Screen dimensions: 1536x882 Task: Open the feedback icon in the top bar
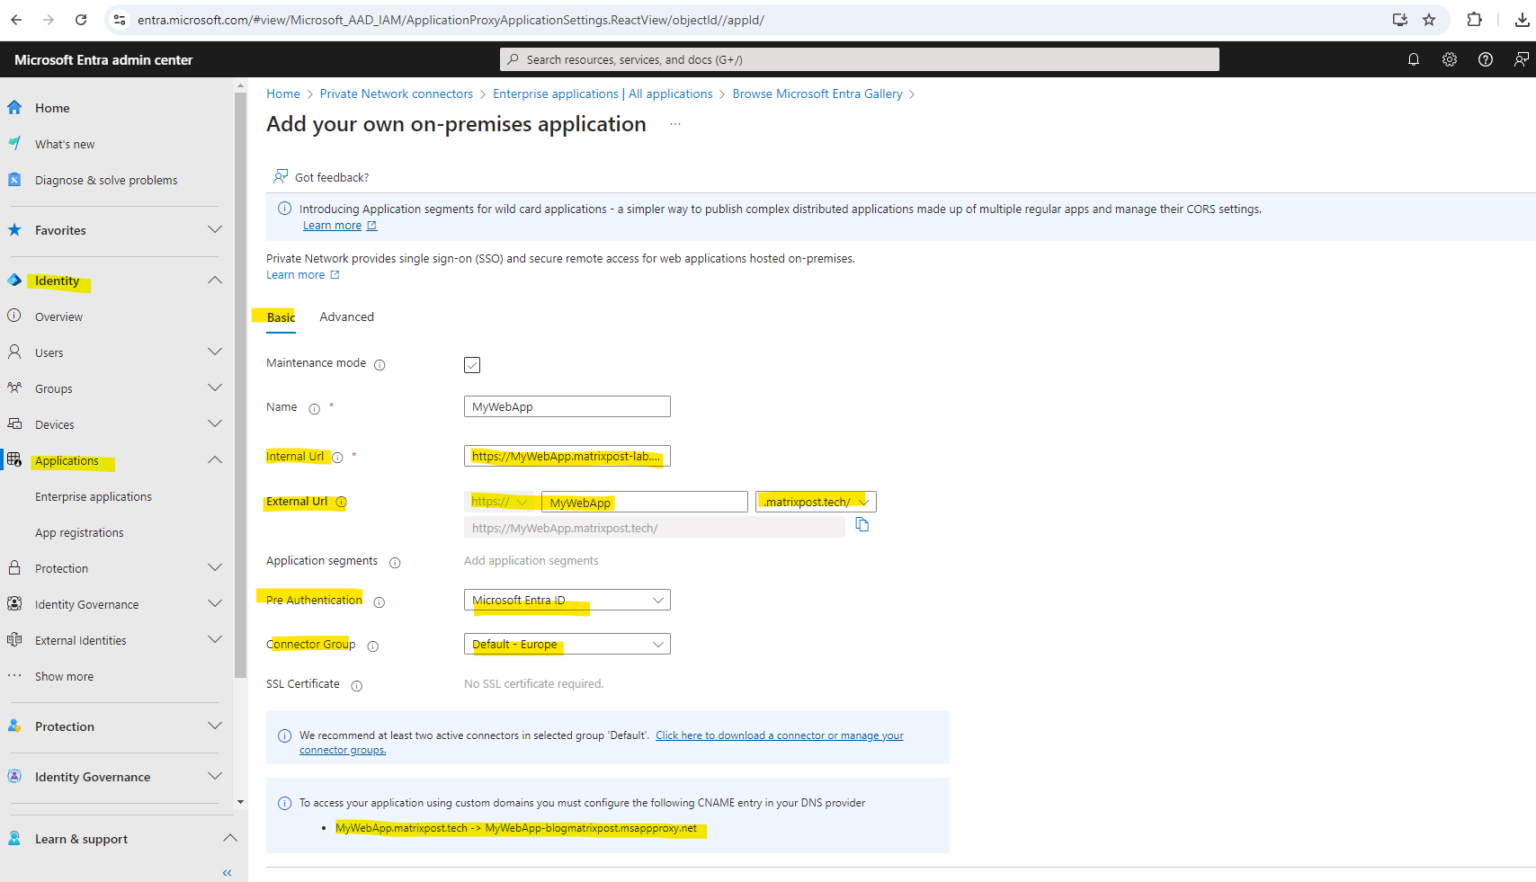pos(1521,59)
